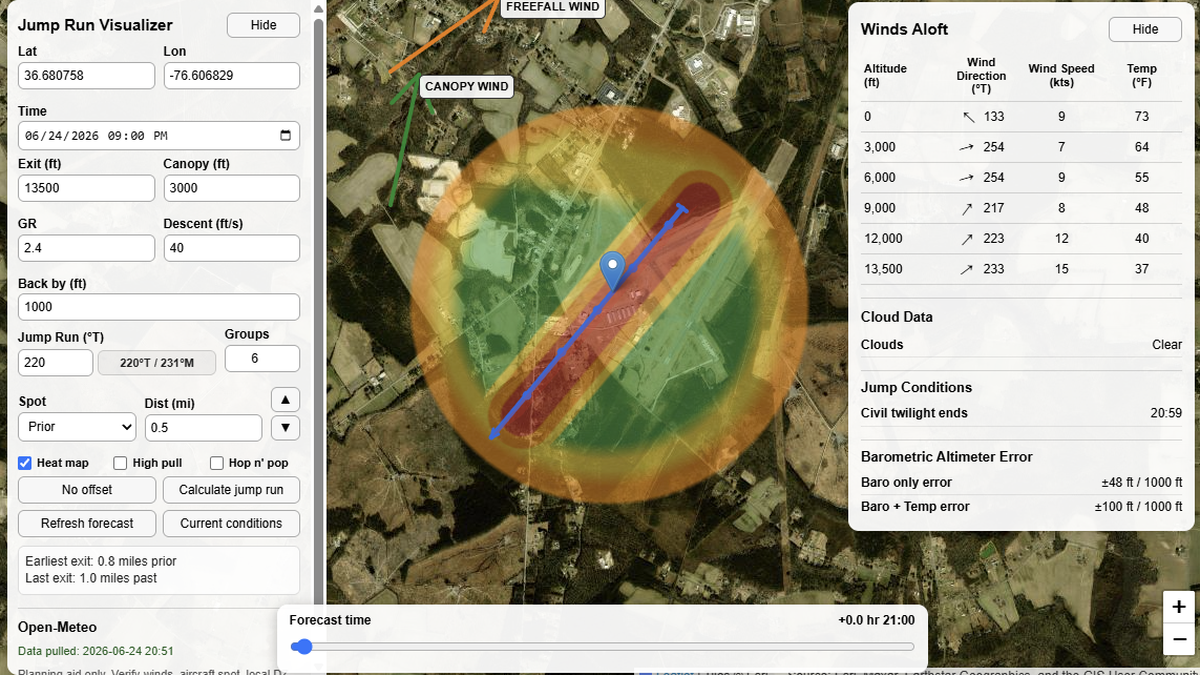
Task: Click the FREEFALL WIND label on map
Action: click(552, 7)
